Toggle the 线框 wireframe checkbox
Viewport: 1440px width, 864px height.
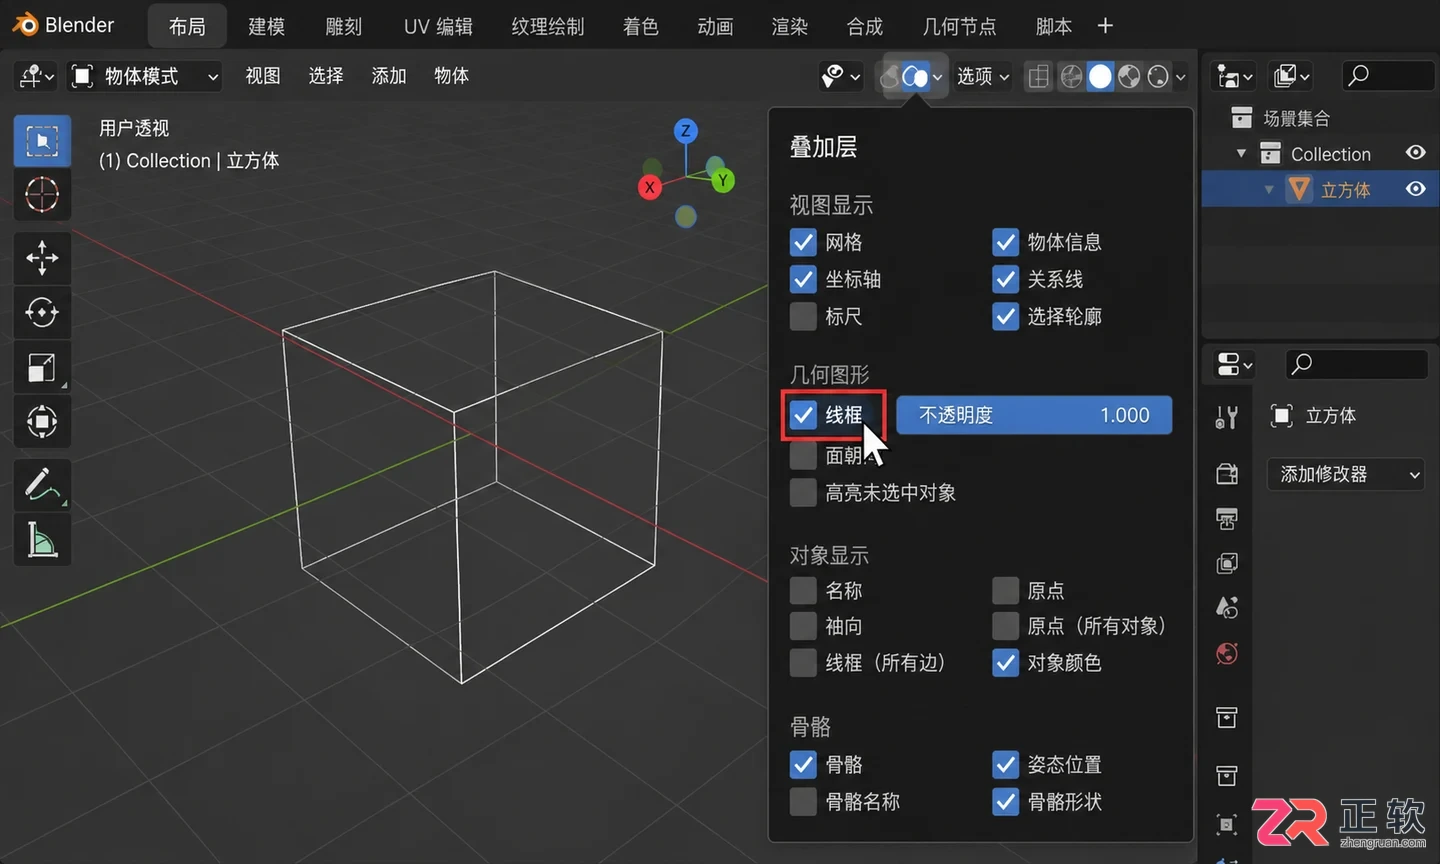coord(803,415)
